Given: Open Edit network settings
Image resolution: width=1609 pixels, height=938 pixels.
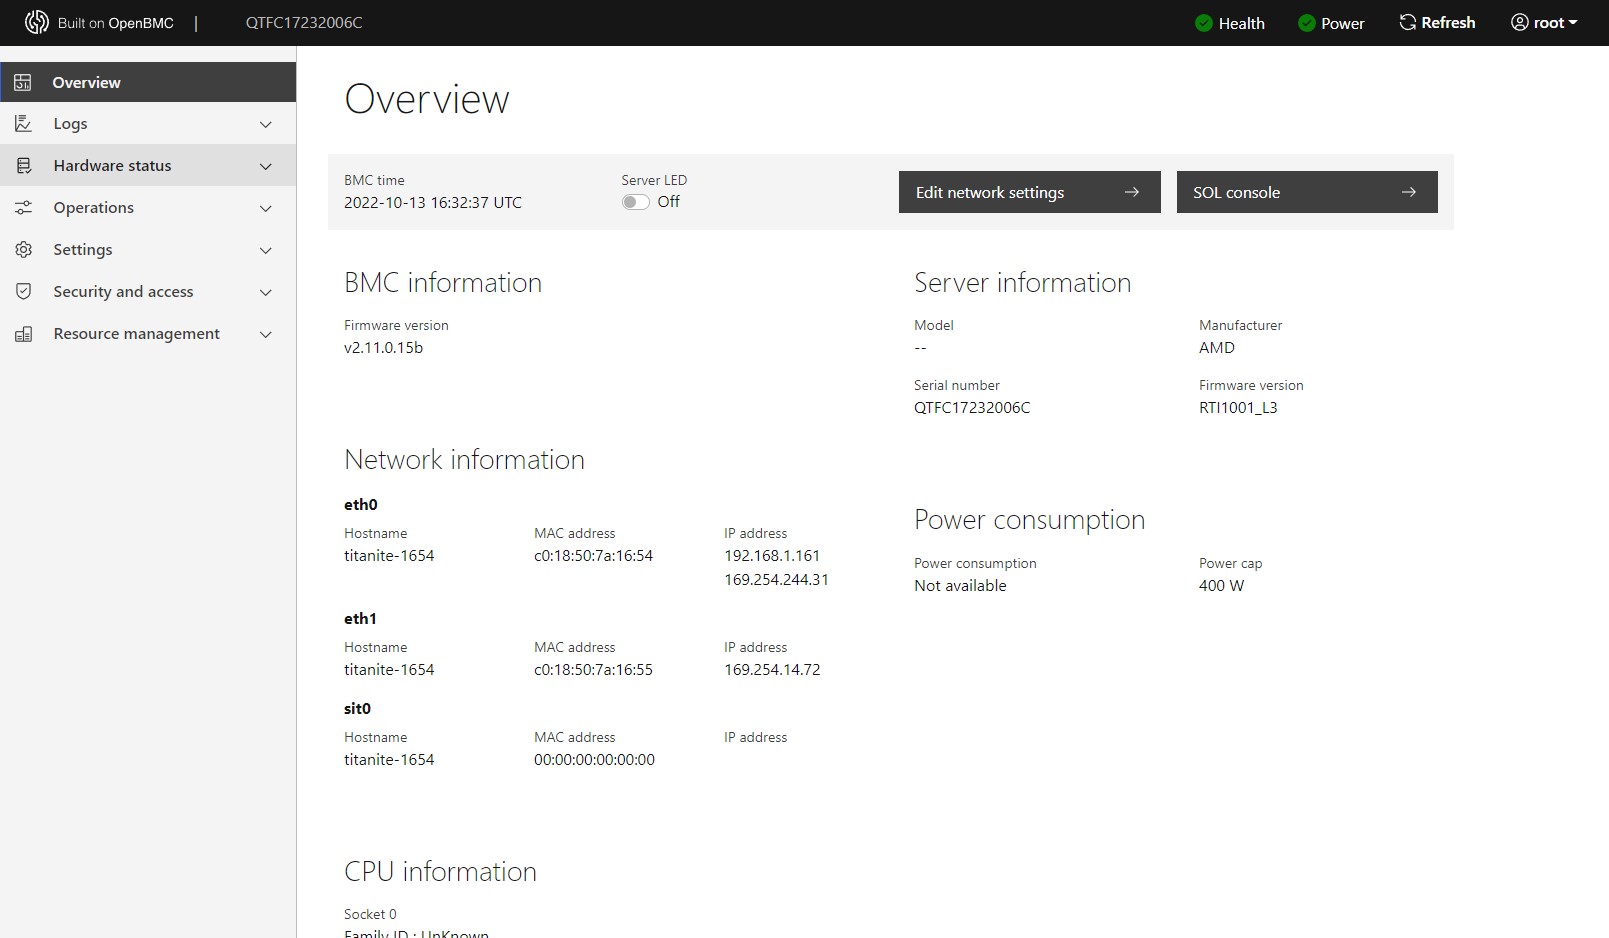Looking at the screenshot, I should [x=1029, y=192].
